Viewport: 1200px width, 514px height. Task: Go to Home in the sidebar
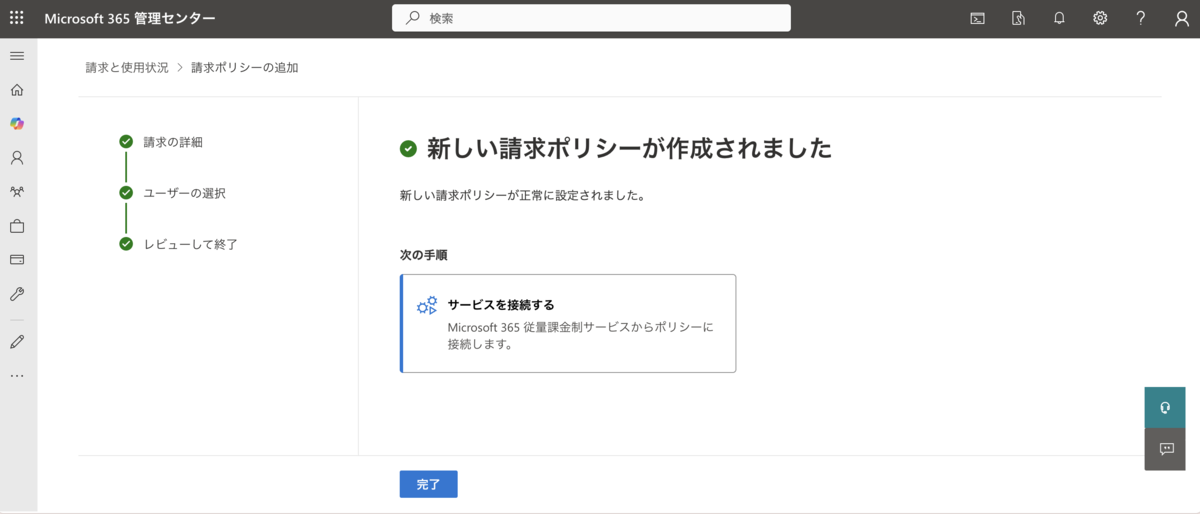17,90
